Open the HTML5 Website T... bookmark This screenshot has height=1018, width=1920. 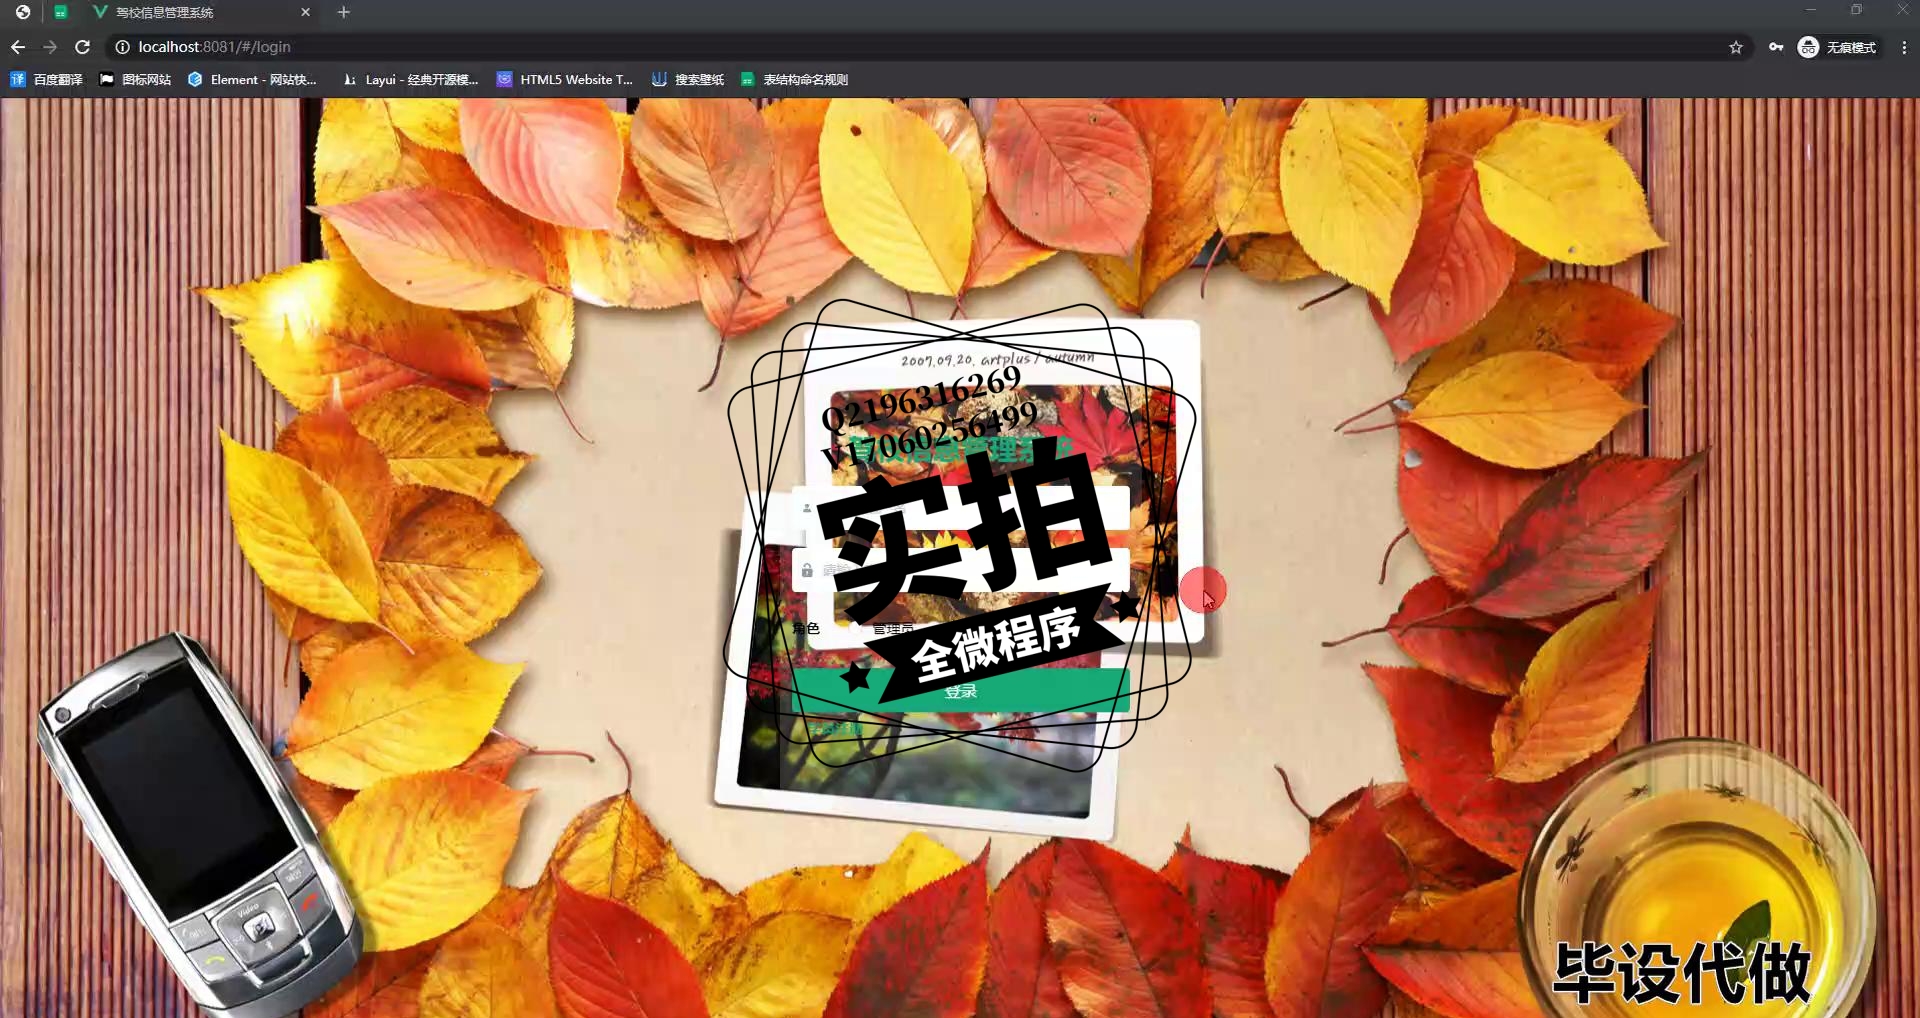[565, 79]
